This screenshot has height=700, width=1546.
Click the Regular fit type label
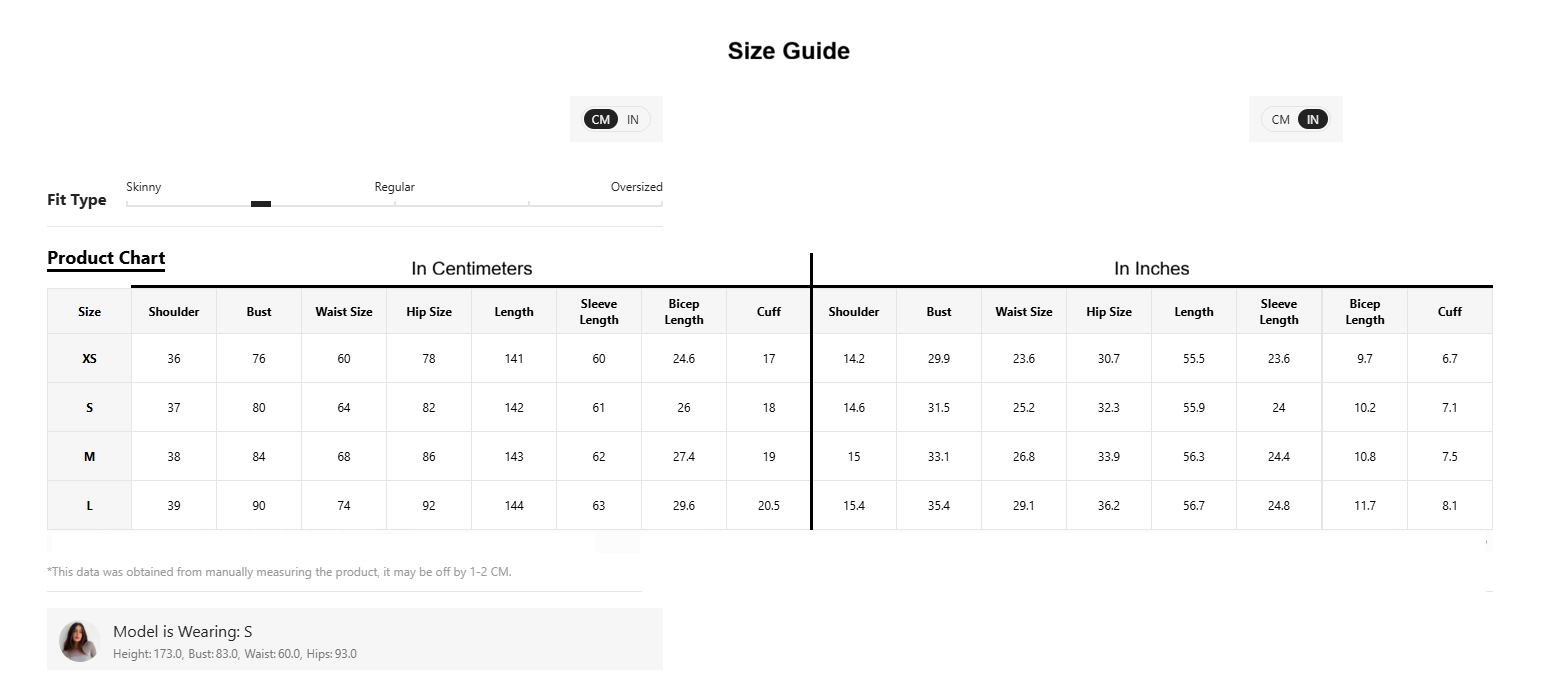coord(394,187)
